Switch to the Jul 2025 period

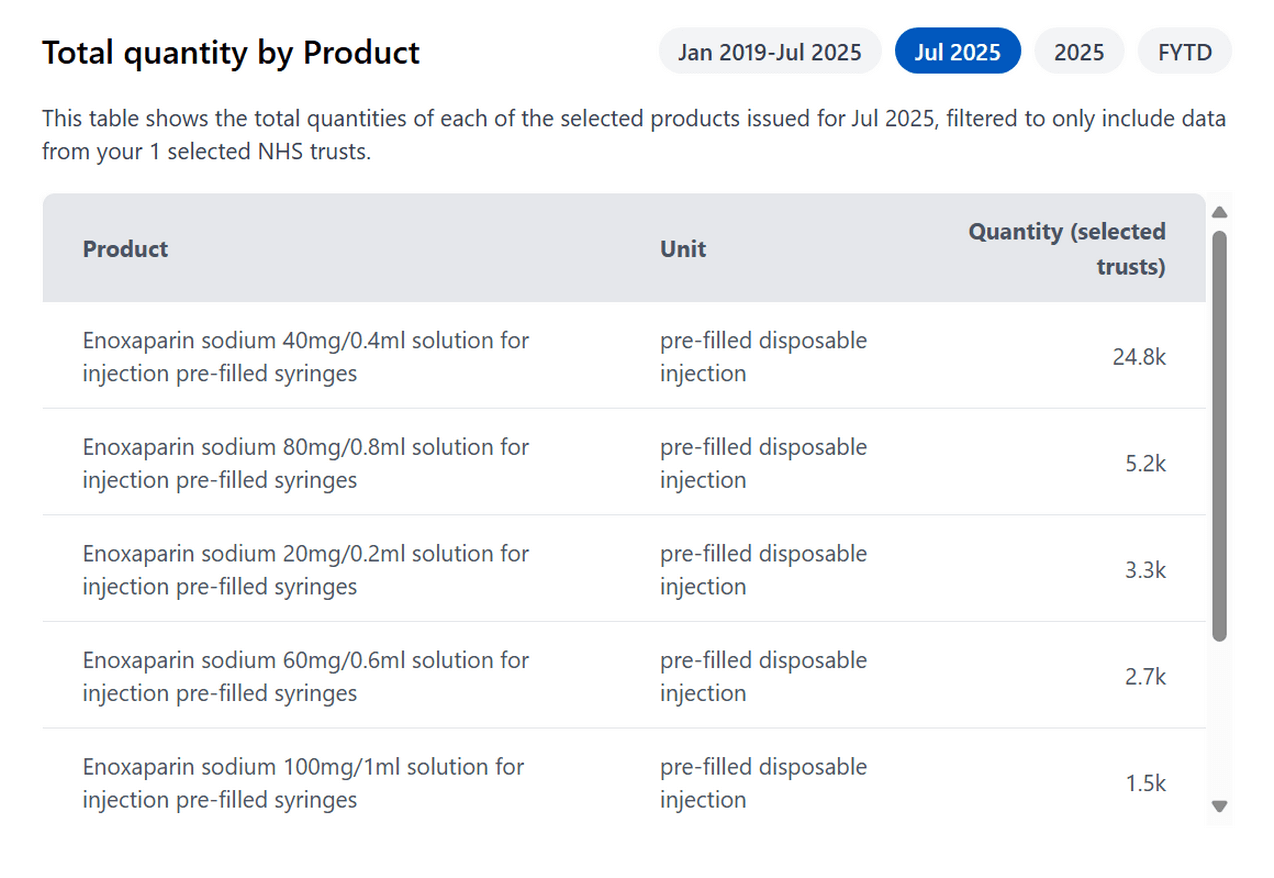click(x=957, y=52)
